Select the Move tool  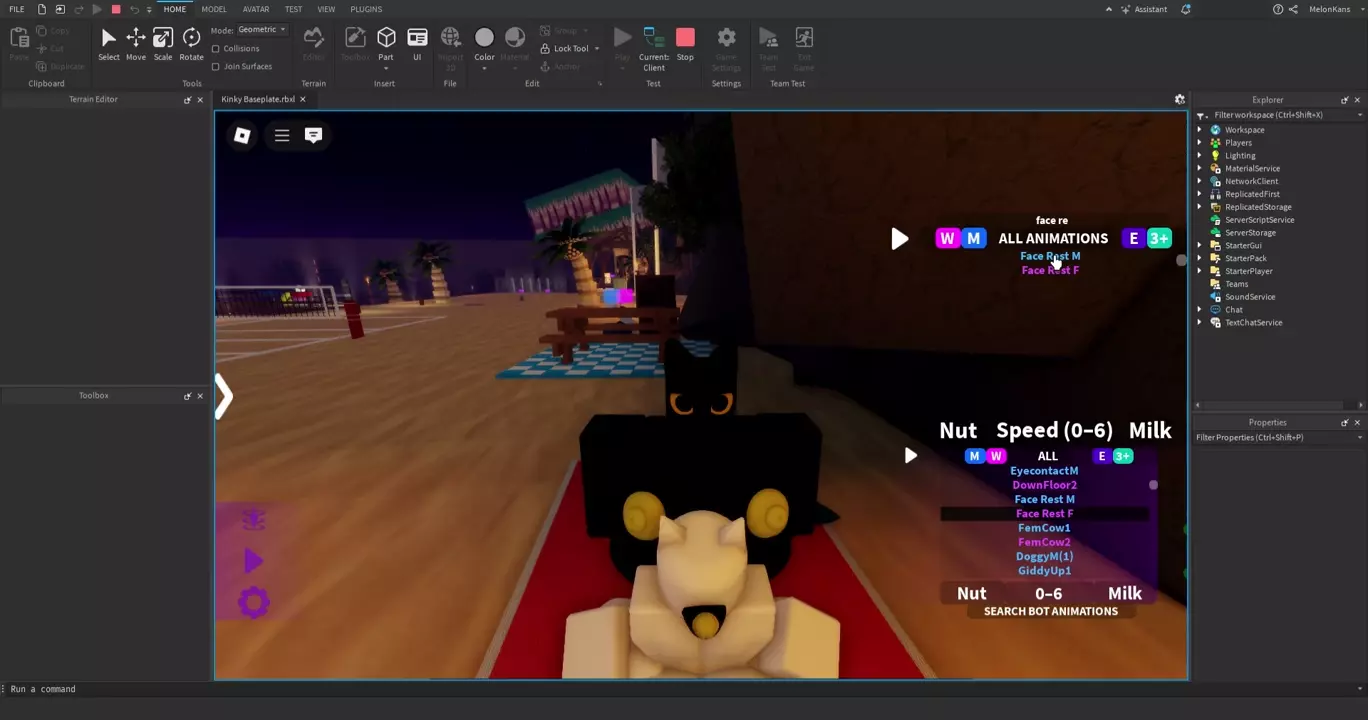click(135, 44)
